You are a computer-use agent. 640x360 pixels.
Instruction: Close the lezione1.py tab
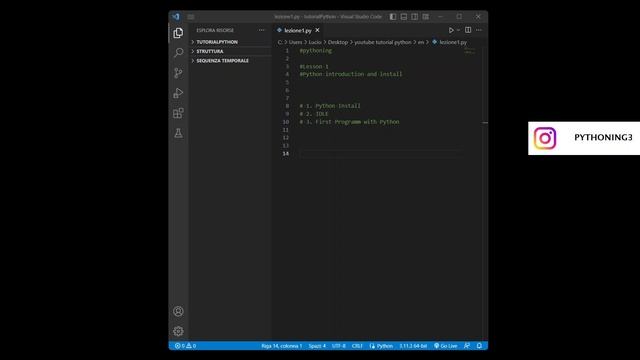pos(318,30)
